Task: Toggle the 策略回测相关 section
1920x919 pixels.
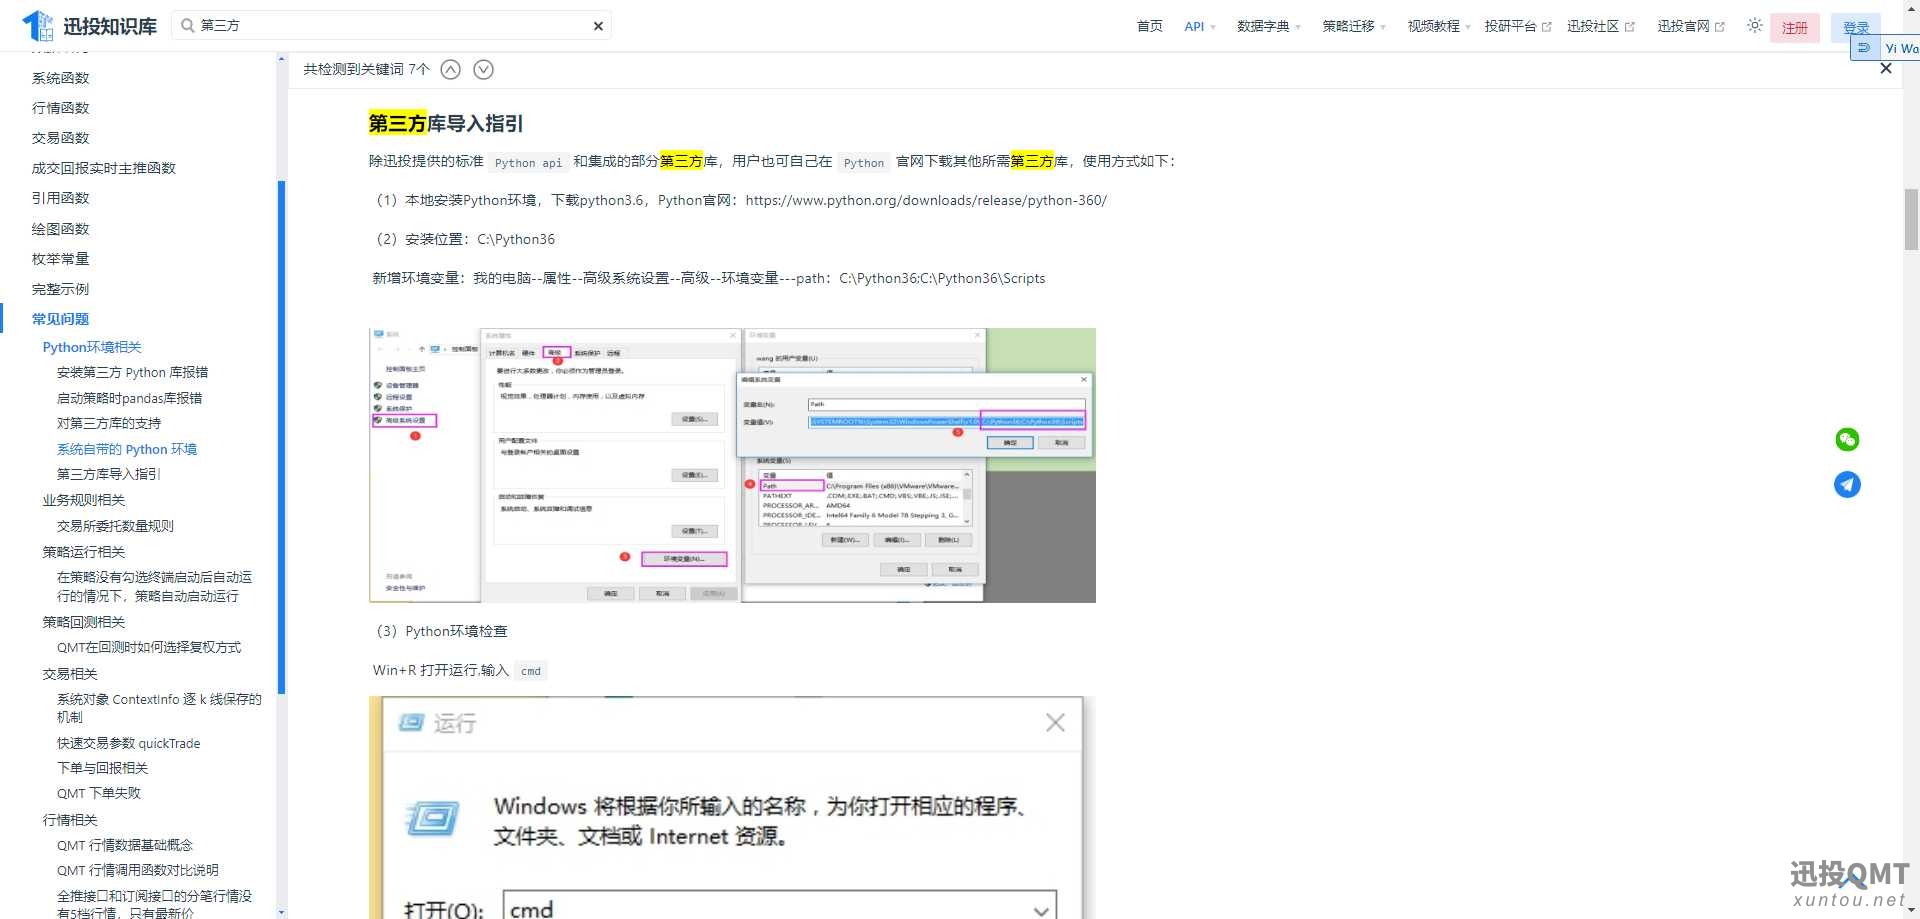Action: coord(84,622)
